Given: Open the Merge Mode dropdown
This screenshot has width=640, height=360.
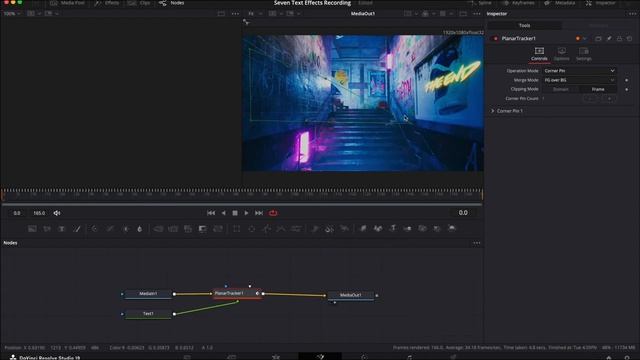Looking at the screenshot, I should click(579, 80).
